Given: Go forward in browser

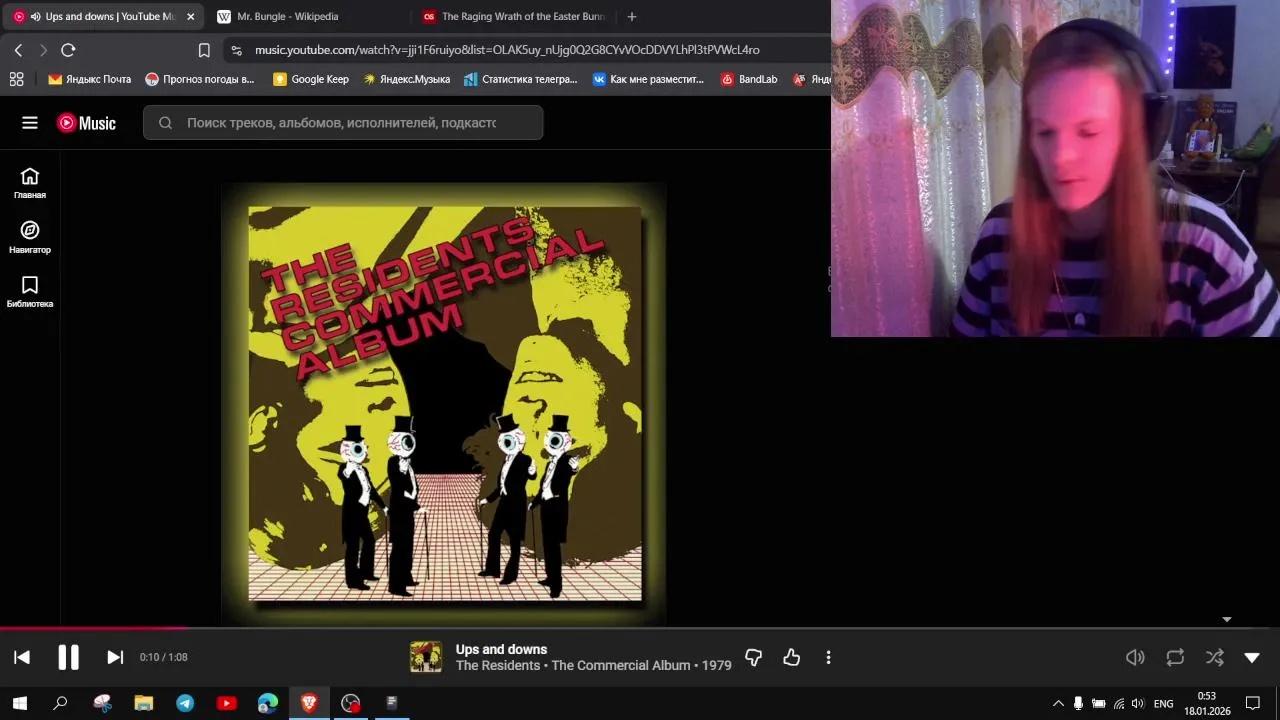Looking at the screenshot, I should [x=43, y=50].
